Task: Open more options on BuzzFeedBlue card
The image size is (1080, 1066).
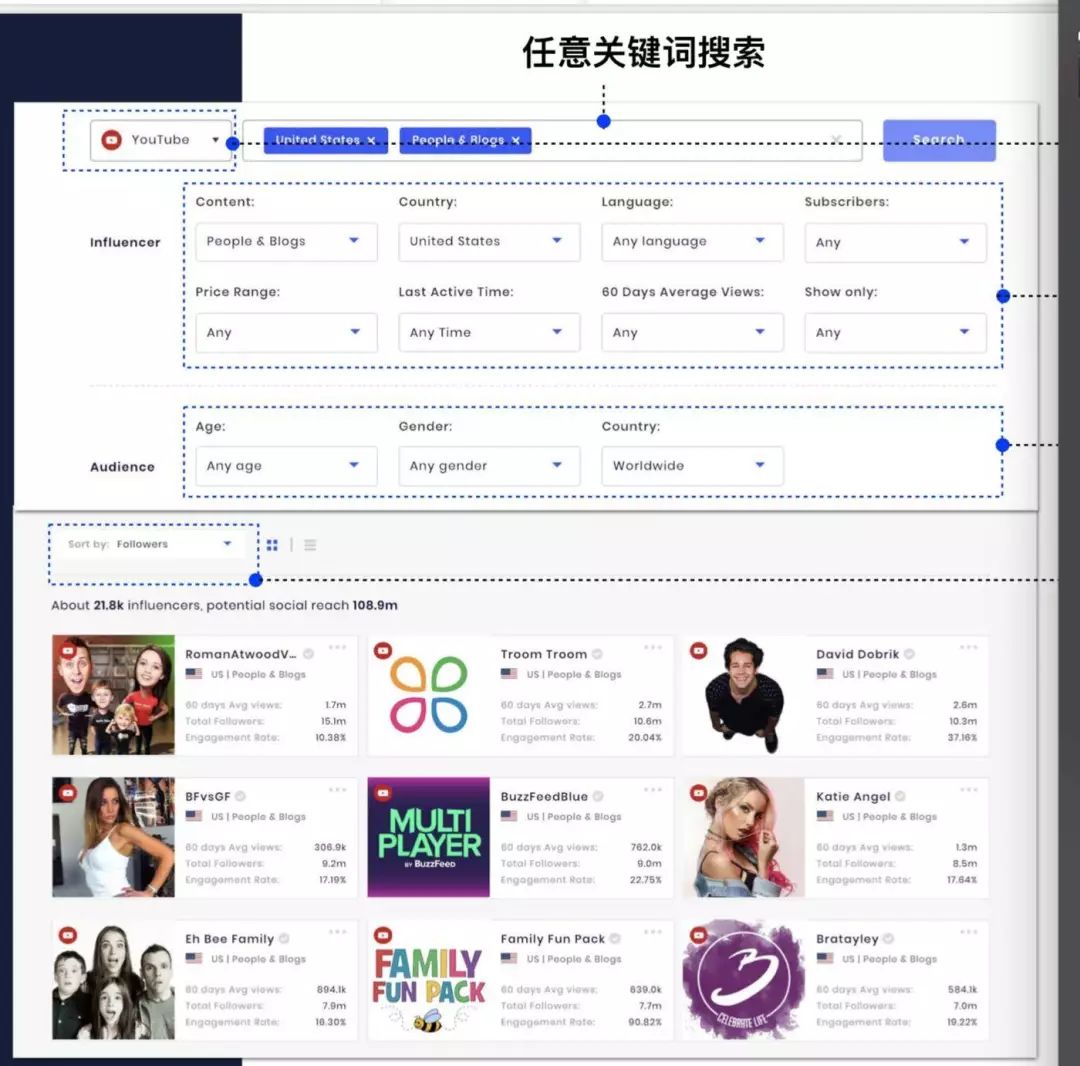Action: pyautogui.click(x=653, y=790)
